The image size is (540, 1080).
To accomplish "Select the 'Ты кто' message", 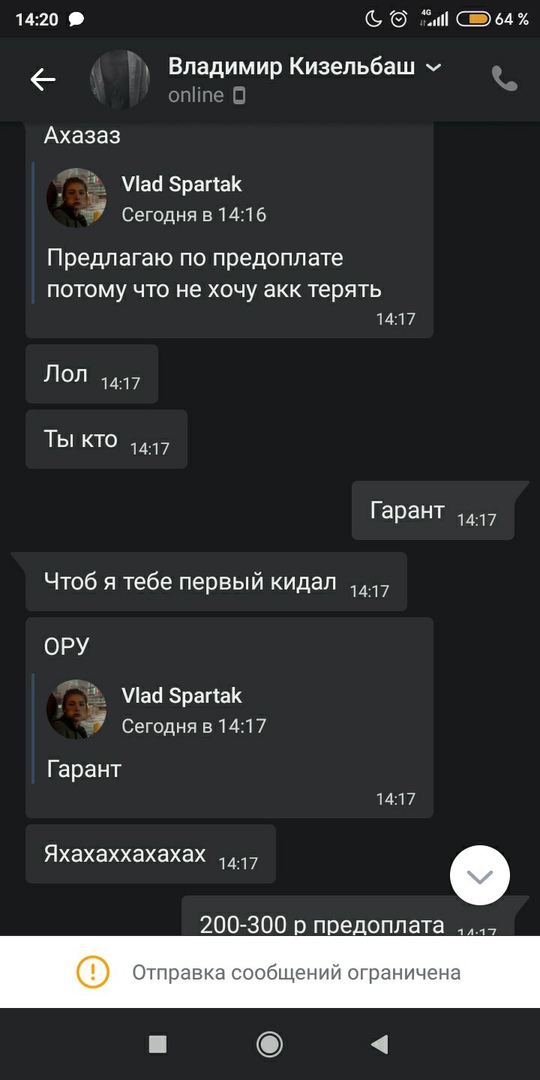I will pos(106,439).
